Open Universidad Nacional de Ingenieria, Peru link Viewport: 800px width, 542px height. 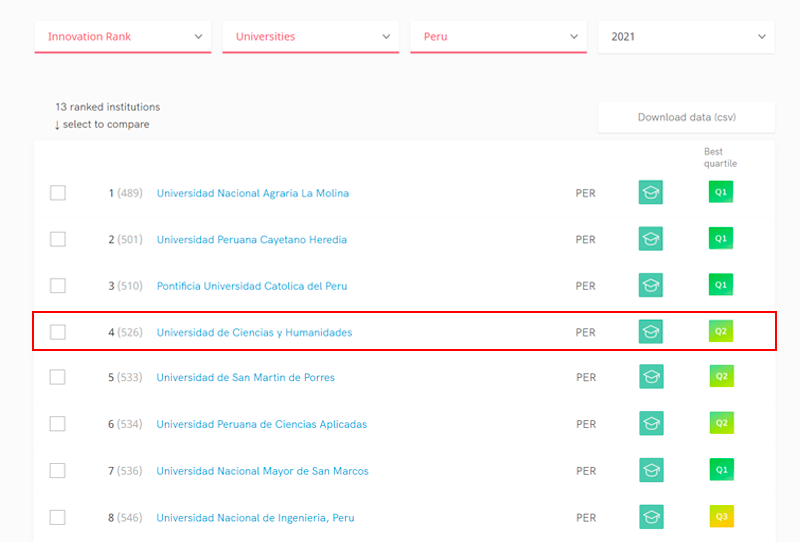pos(255,518)
